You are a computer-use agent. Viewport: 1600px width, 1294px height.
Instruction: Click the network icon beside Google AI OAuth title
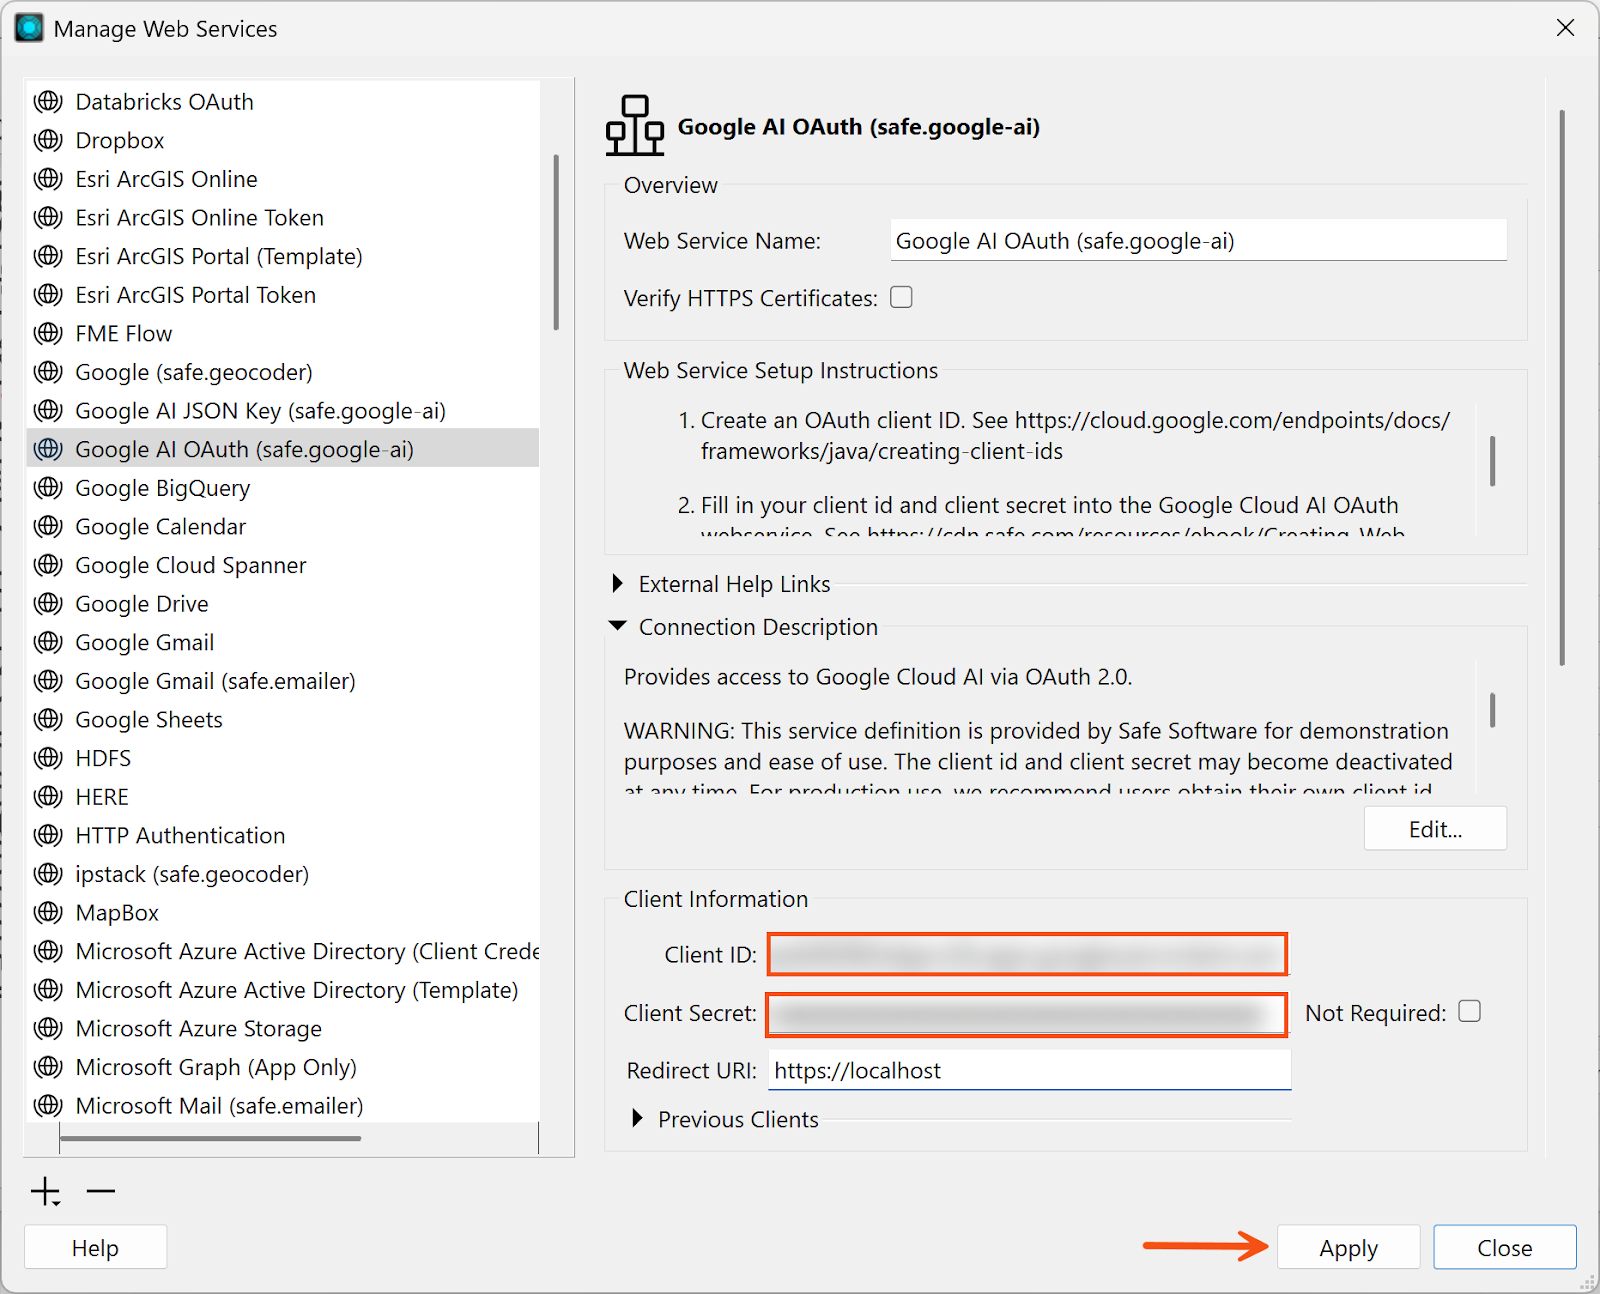coord(635,126)
